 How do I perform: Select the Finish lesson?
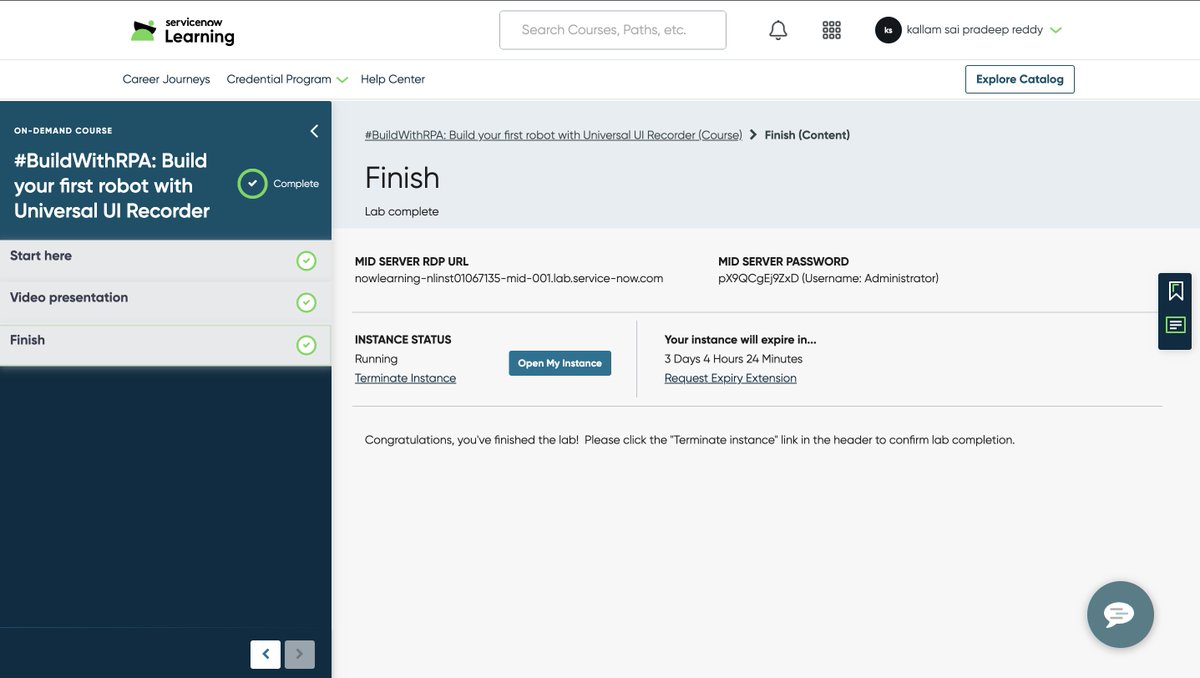pos(165,345)
